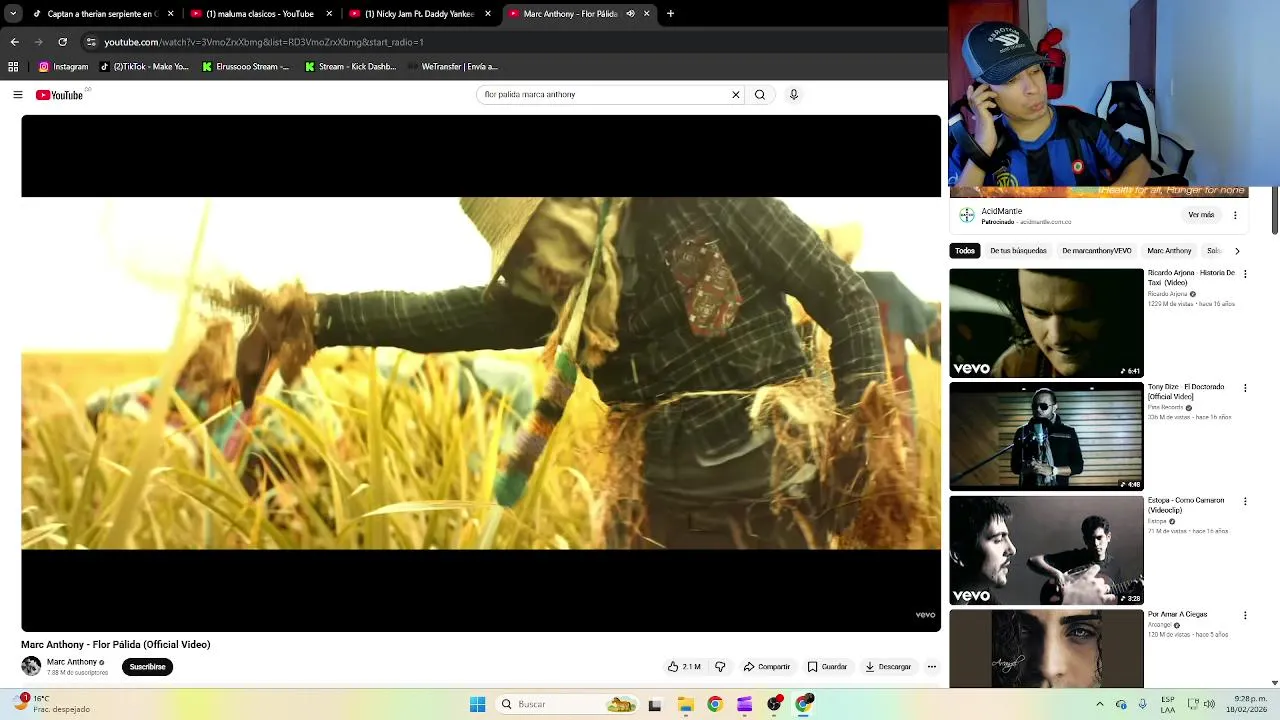Switch to the maluma clasicos YouTube tab

pyautogui.click(x=261, y=14)
